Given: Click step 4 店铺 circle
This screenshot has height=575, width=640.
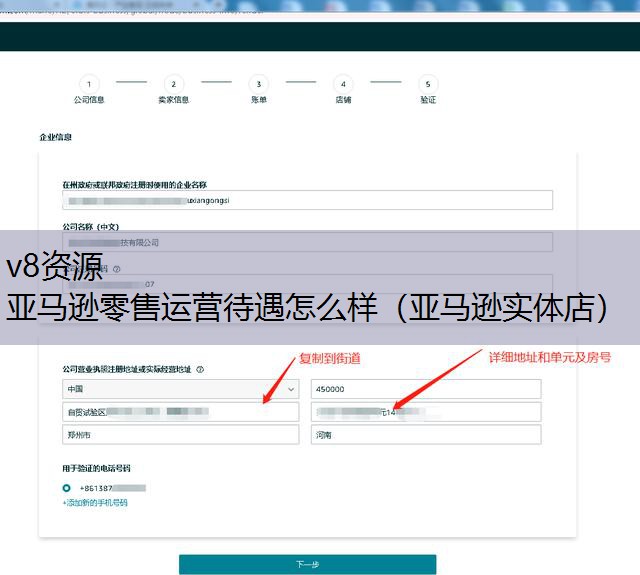Looking at the screenshot, I should pyautogui.click(x=343, y=85).
